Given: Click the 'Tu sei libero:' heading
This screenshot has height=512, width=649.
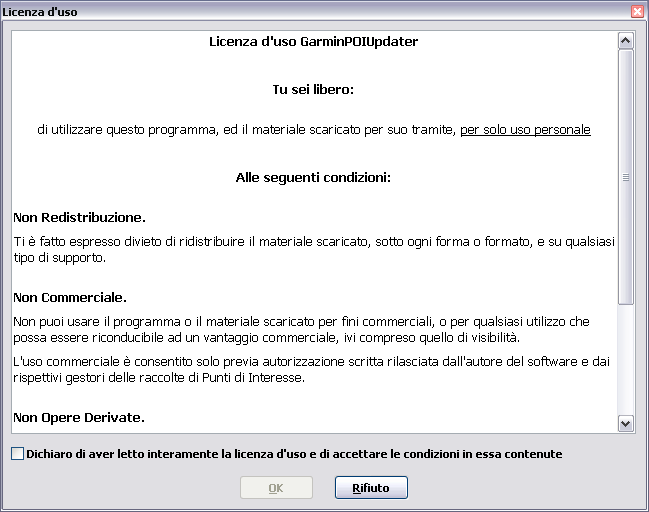Looking at the screenshot, I should (313, 90).
